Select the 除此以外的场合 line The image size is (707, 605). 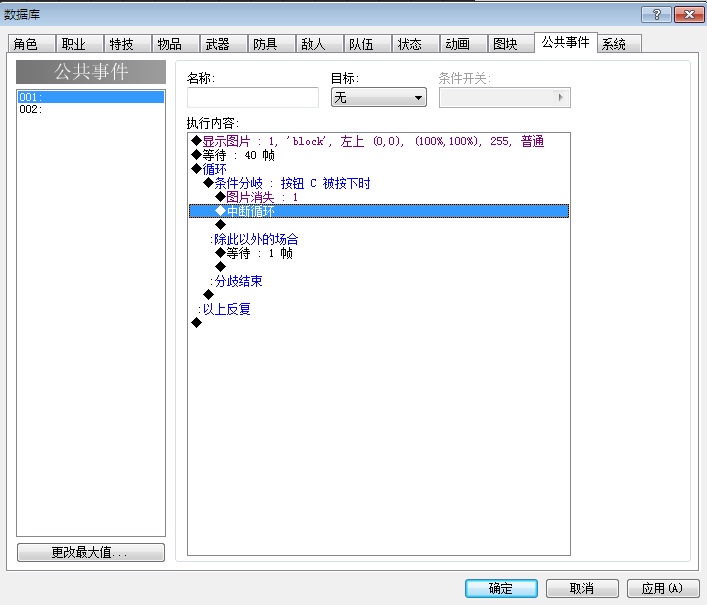coord(379,239)
